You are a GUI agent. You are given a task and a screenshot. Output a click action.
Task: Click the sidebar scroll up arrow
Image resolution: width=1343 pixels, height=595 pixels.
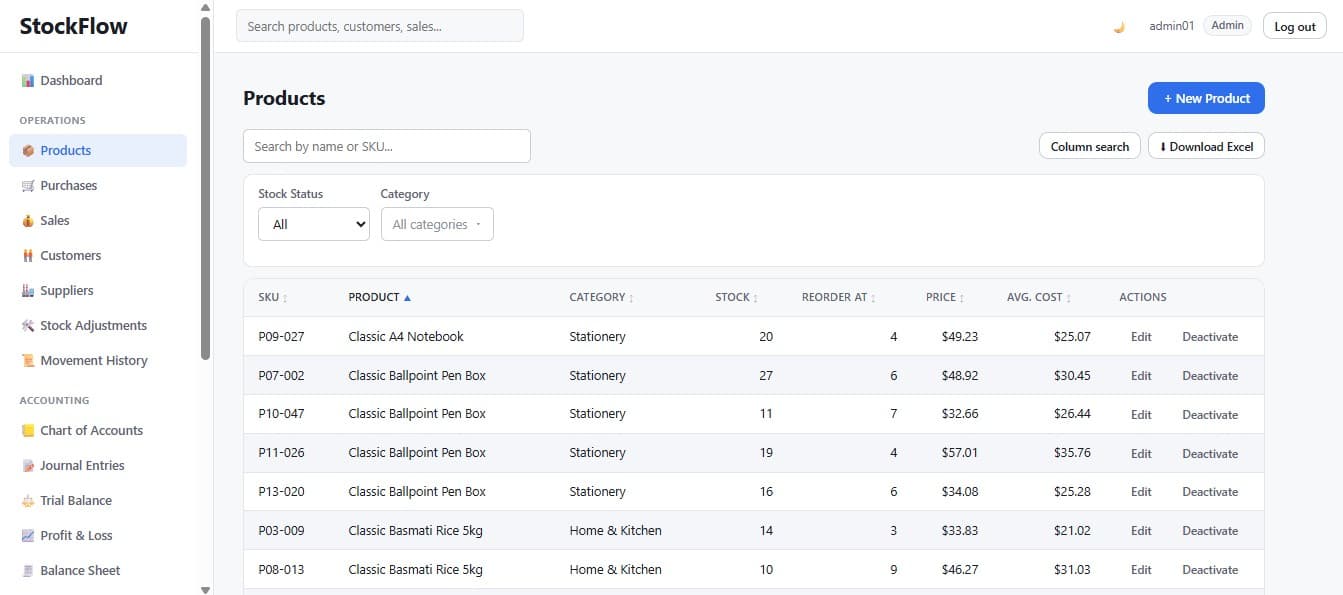[206, 6]
